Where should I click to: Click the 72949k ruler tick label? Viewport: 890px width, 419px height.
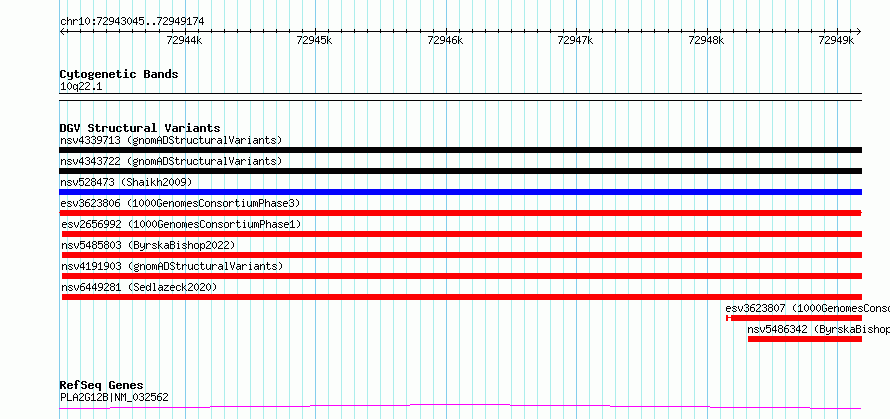click(x=837, y=40)
